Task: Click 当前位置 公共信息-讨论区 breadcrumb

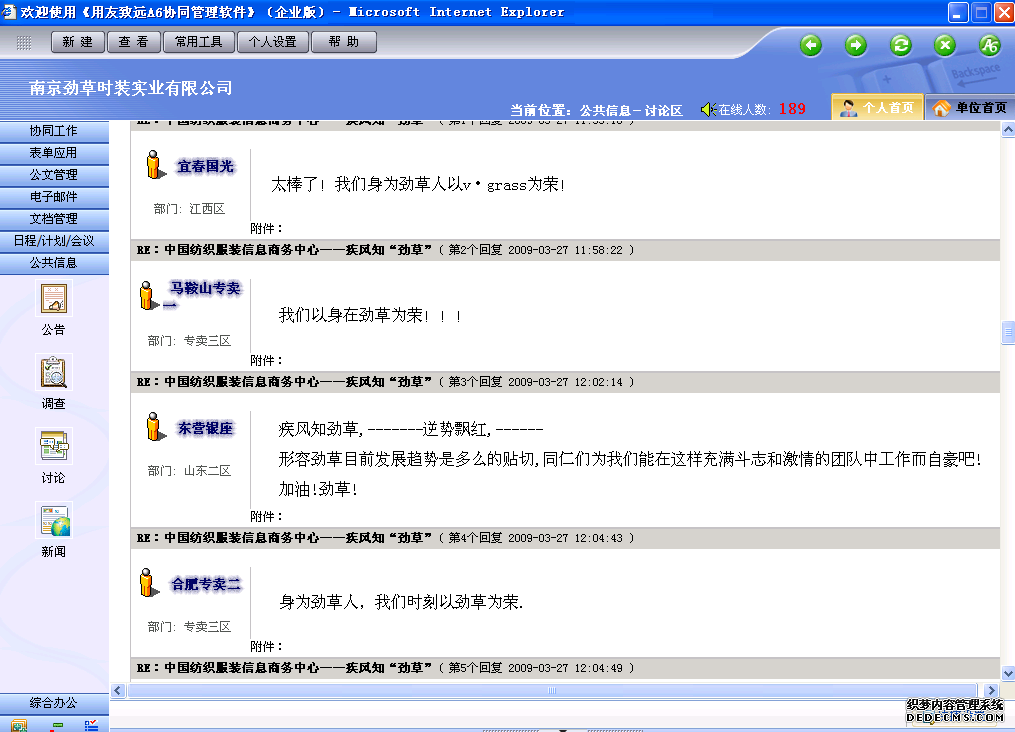Action: tap(596, 110)
